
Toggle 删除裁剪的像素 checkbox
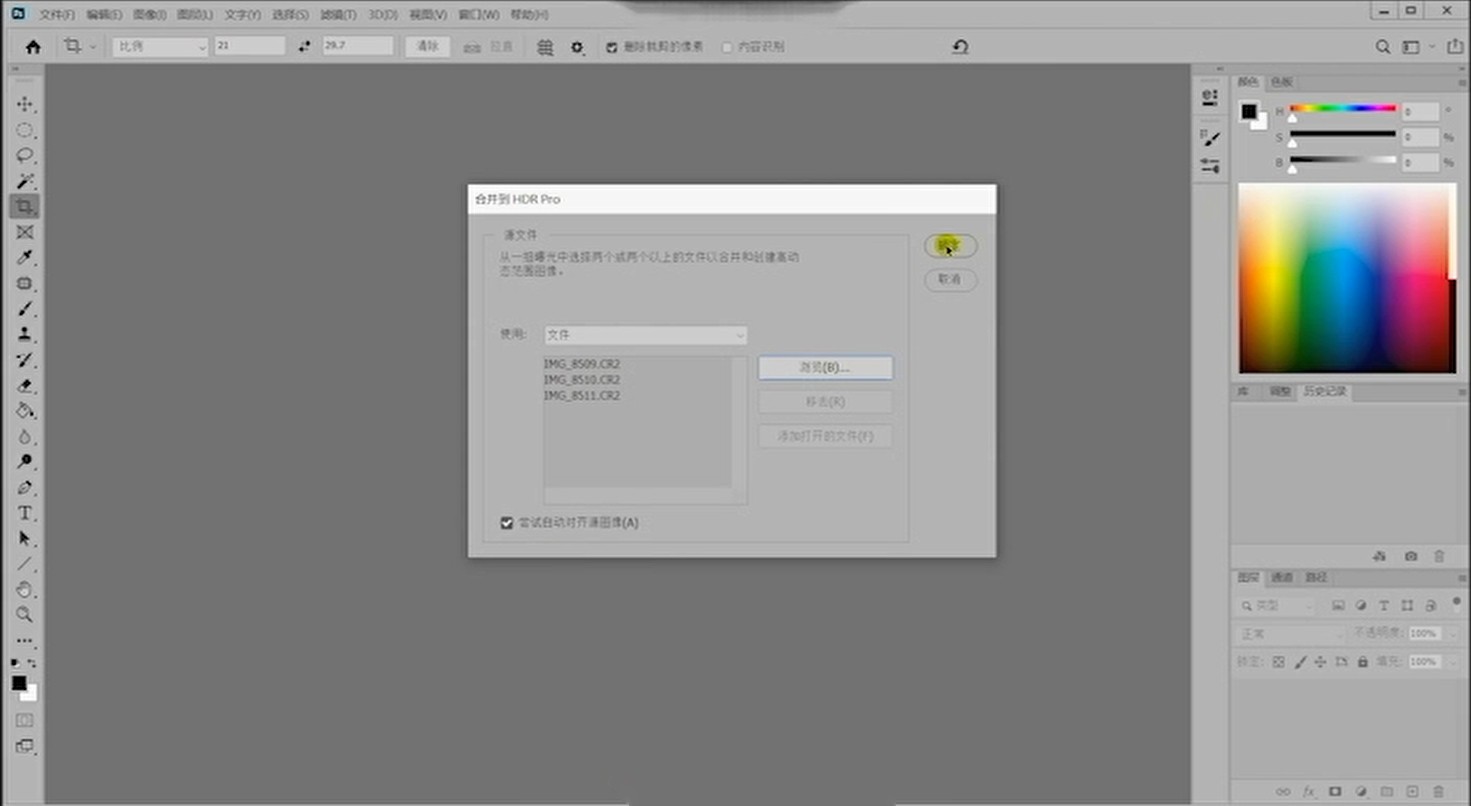pyautogui.click(x=612, y=47)
